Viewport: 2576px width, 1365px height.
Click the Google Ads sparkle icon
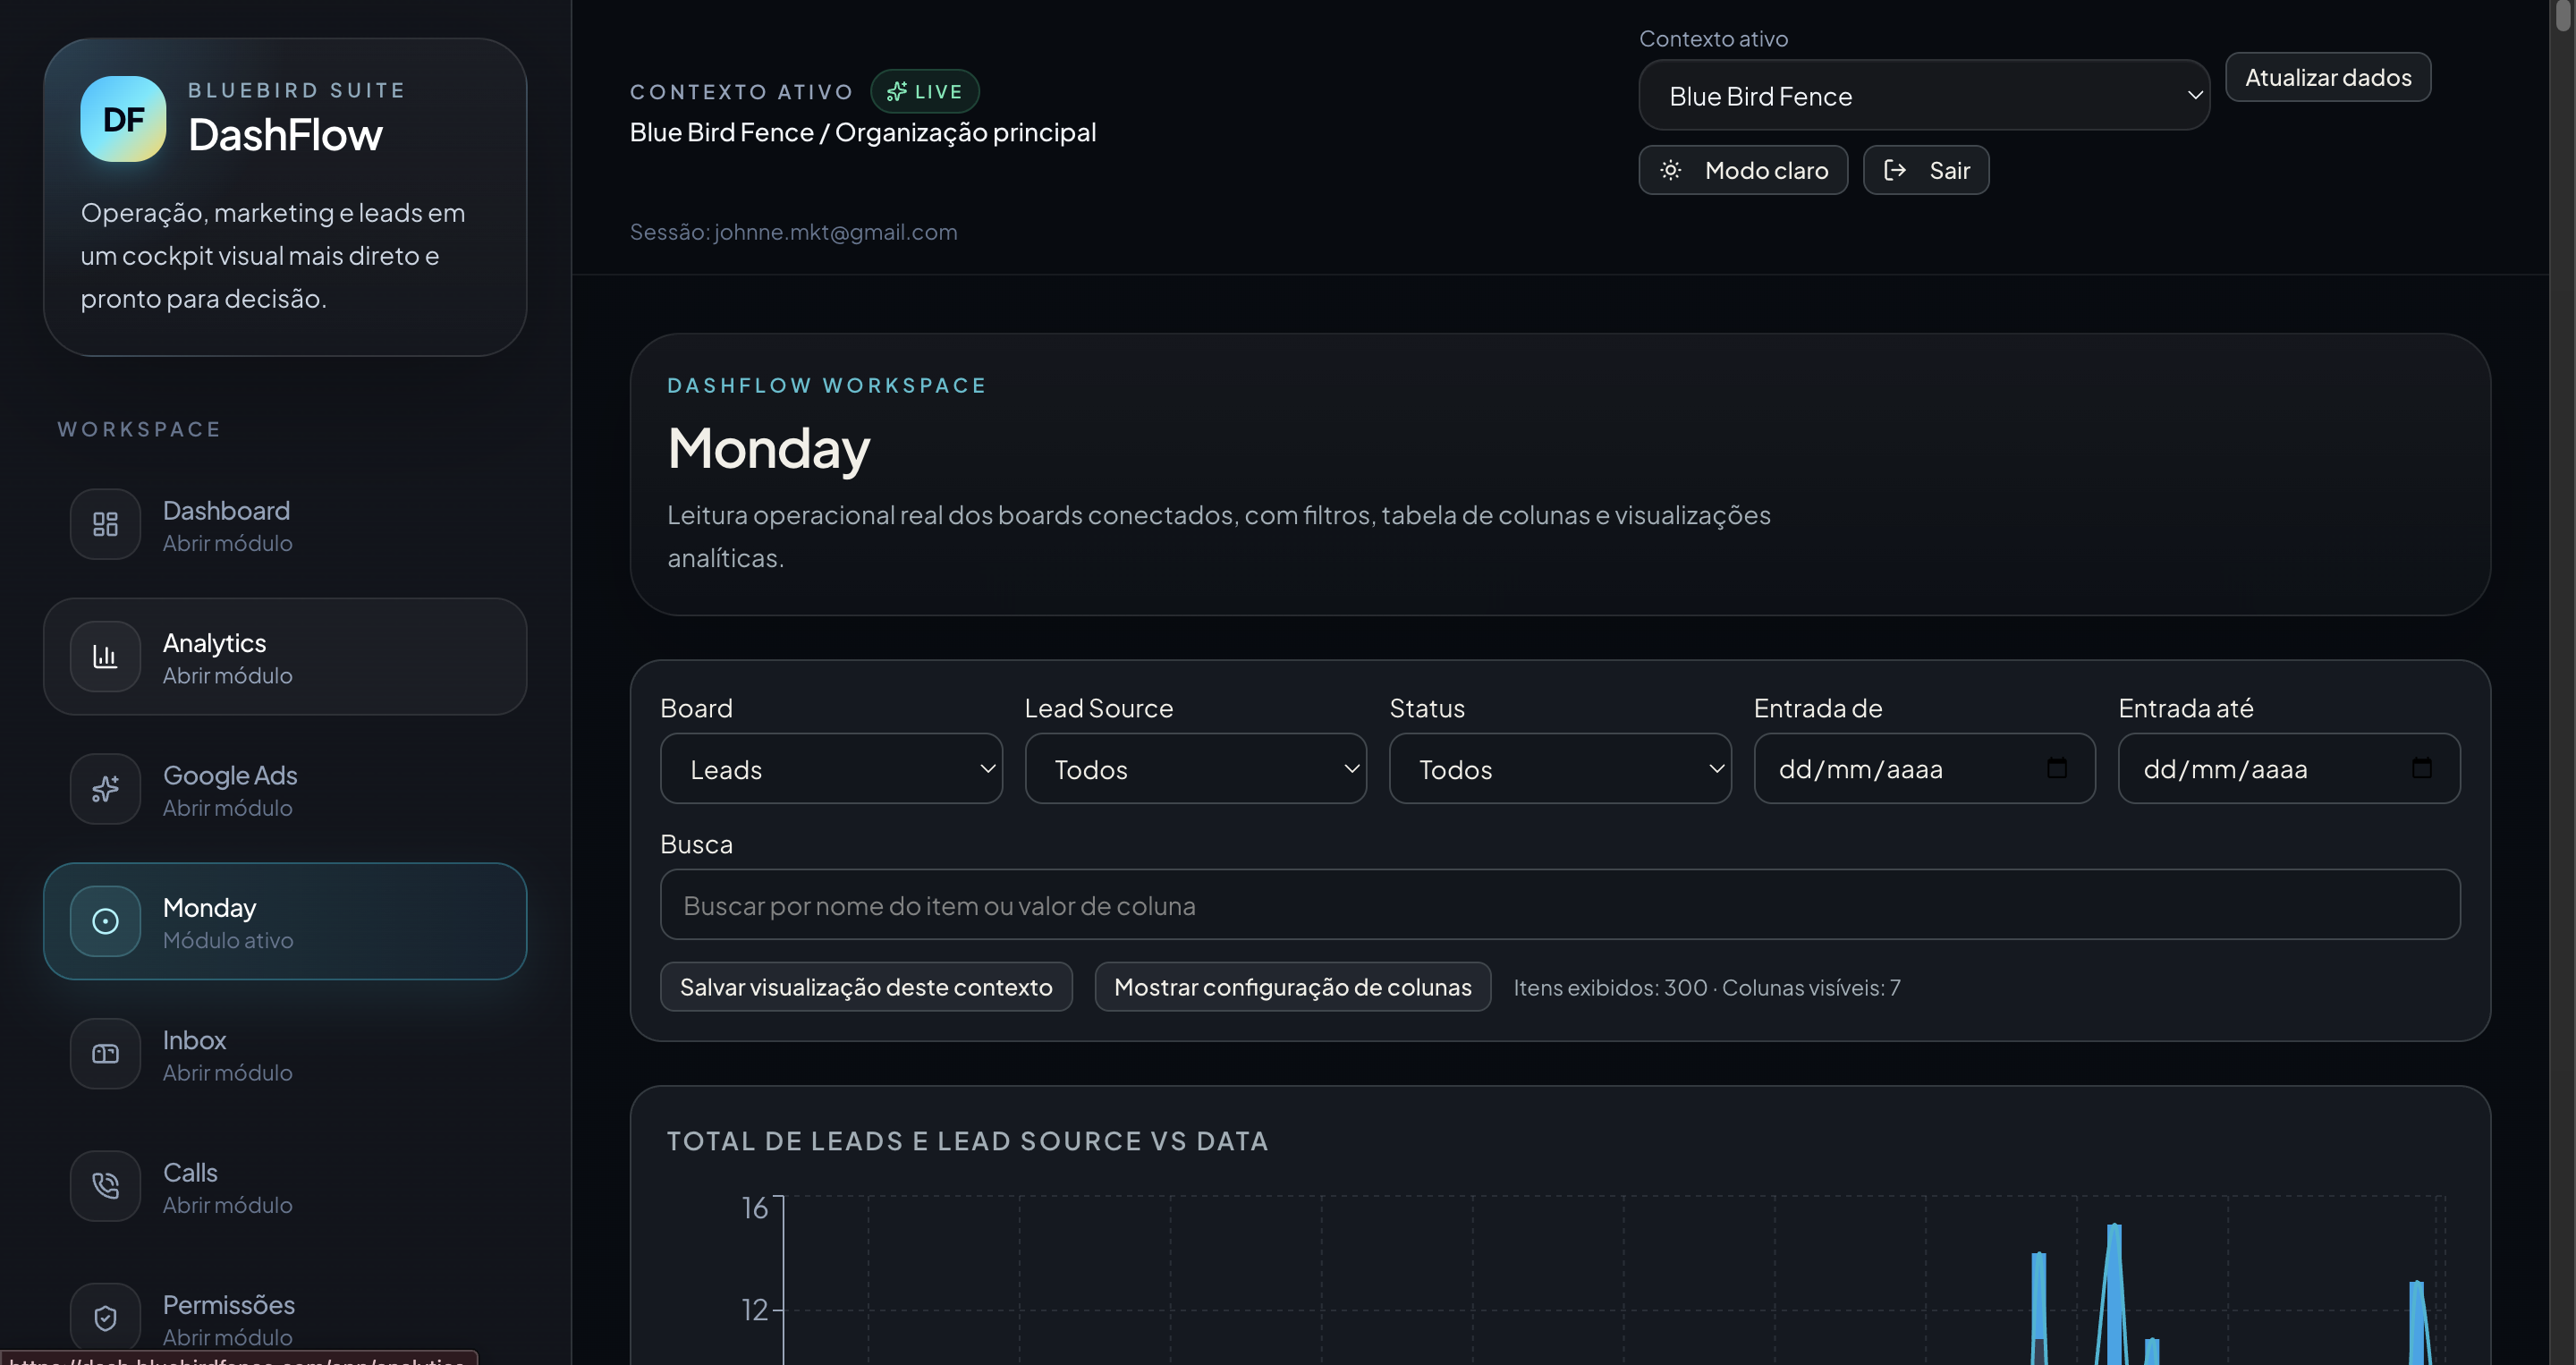click(x=105, y=789)
